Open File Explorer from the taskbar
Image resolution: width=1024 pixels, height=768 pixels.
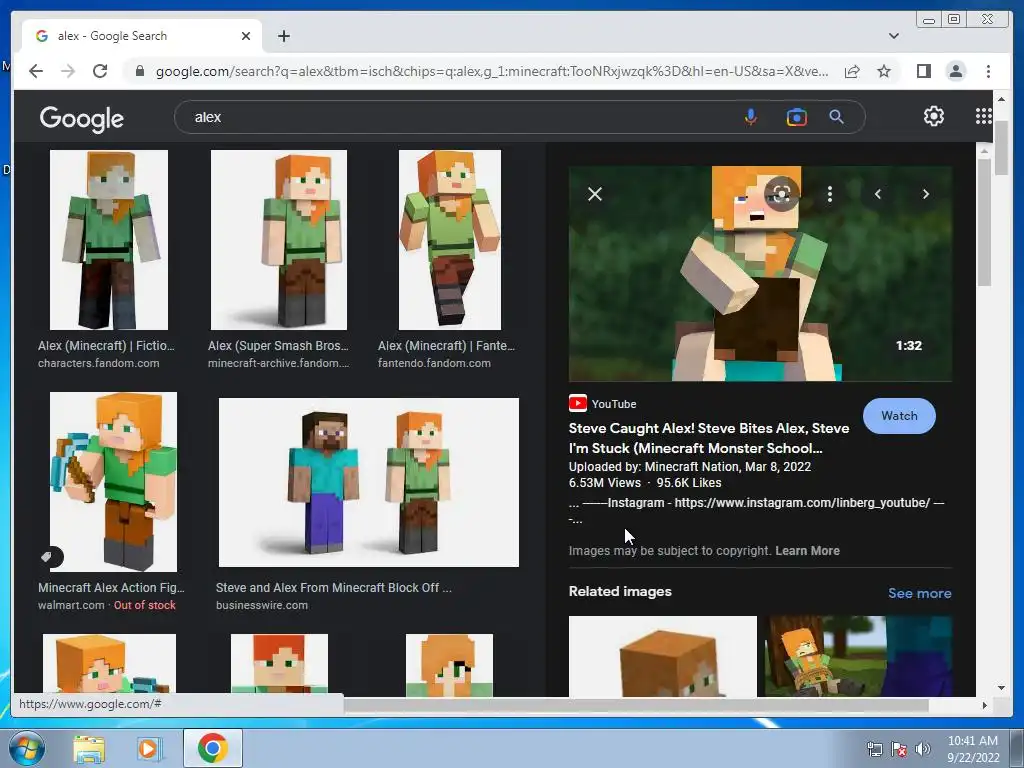tap(89, 748)
